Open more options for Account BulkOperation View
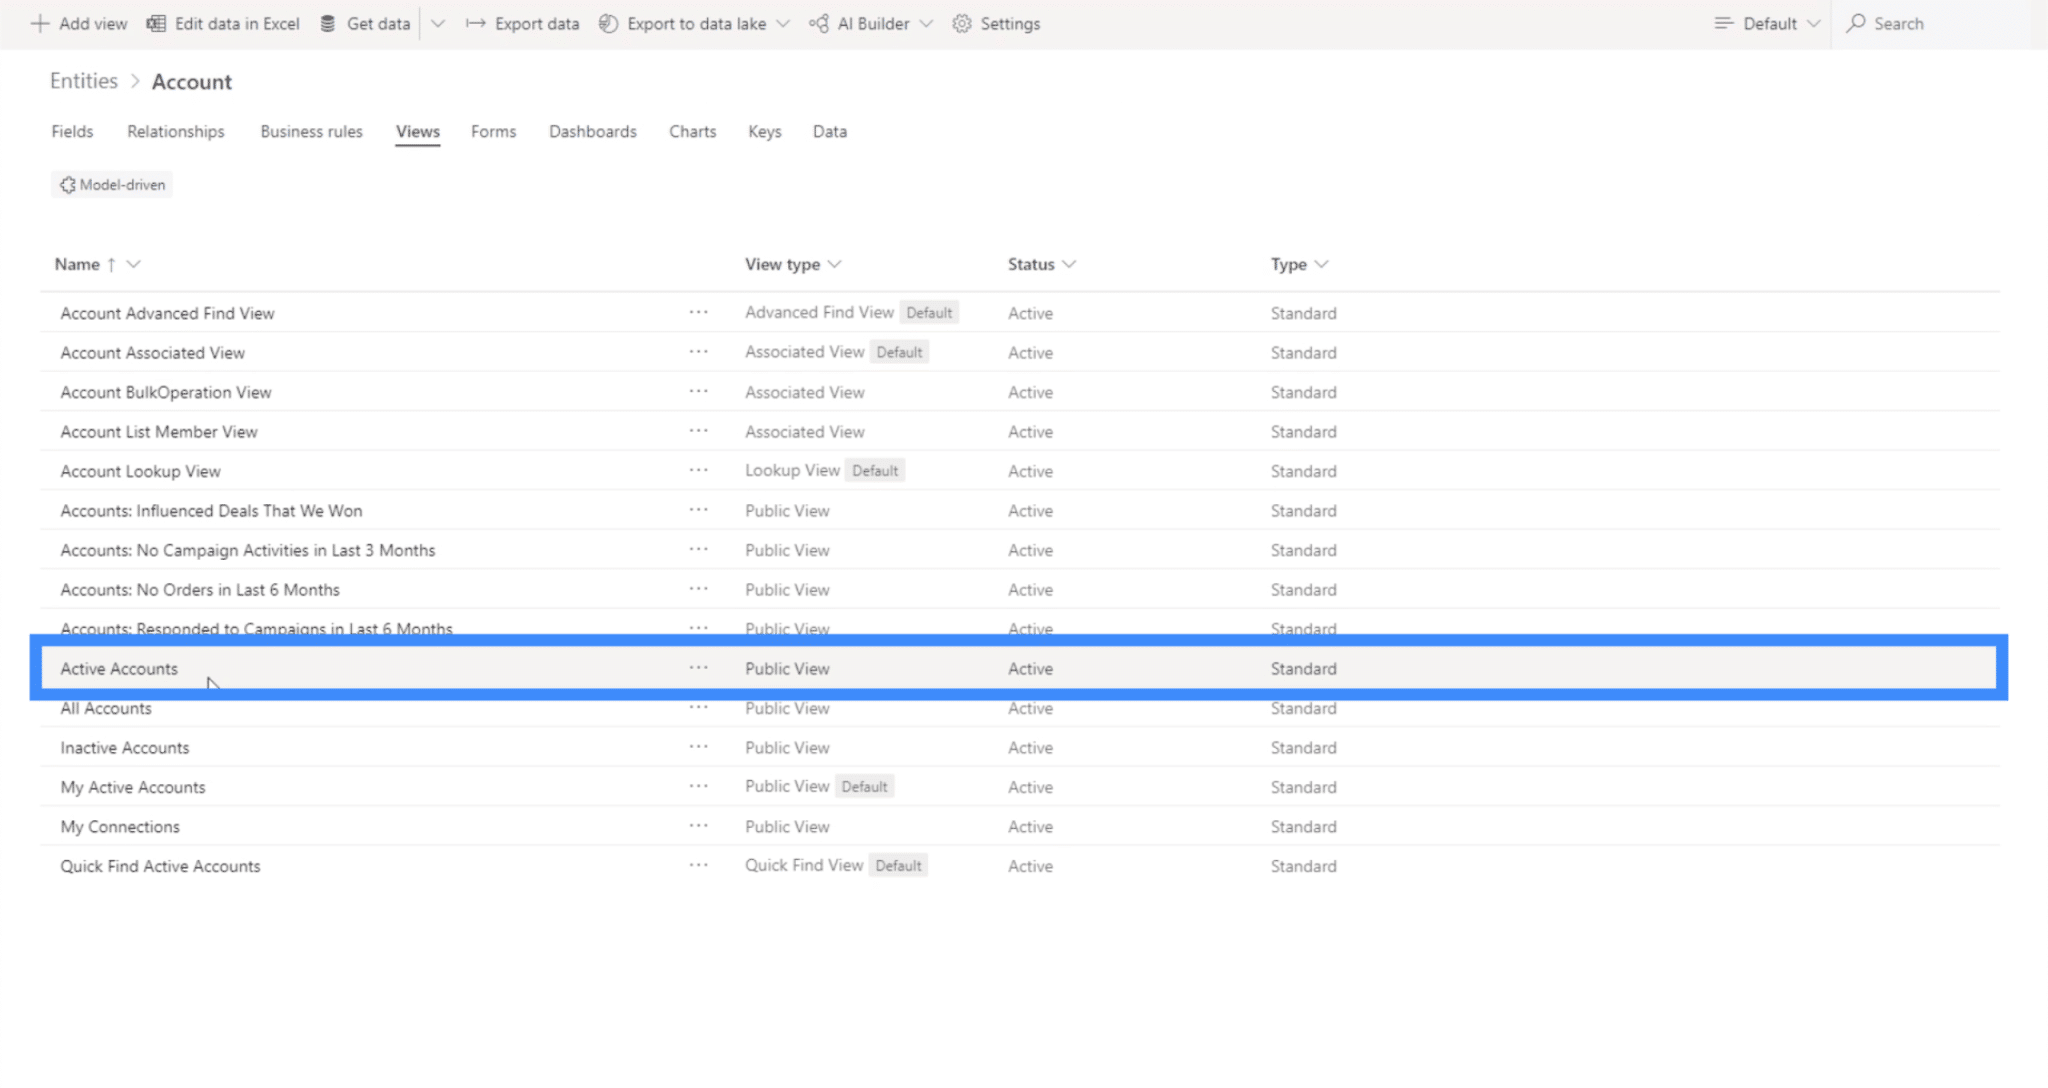Screen dimensions: 2048x1088 698,392
